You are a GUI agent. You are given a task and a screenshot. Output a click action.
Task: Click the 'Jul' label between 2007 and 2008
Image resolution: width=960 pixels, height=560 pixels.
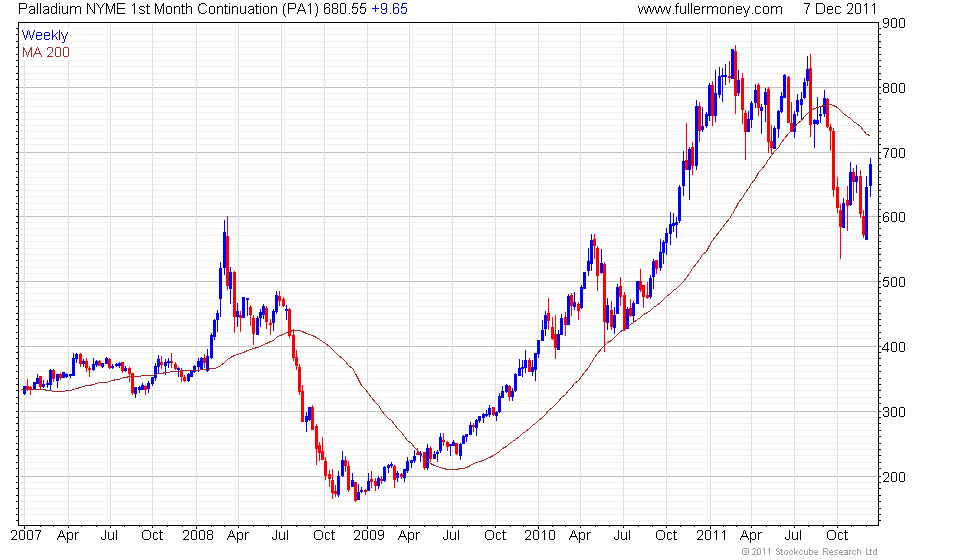click(109, 536)
